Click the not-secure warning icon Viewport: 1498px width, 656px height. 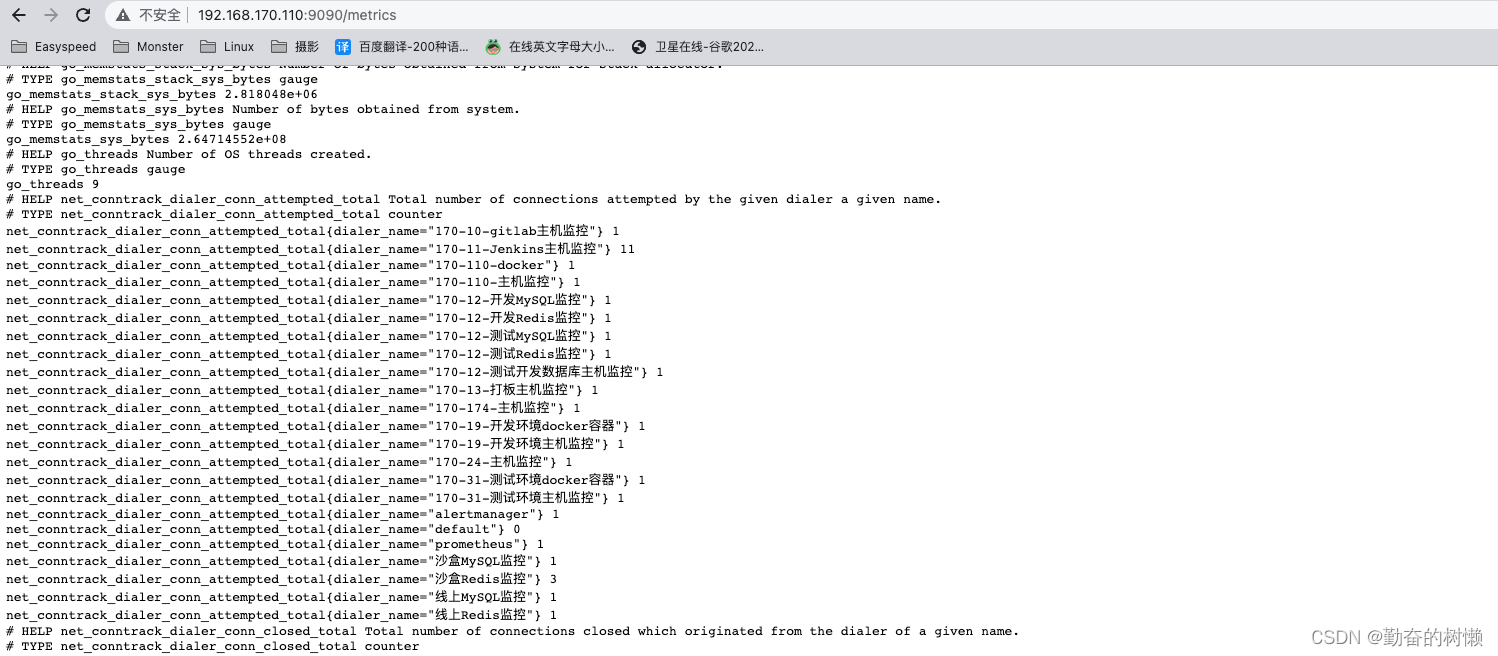point(123,15)
